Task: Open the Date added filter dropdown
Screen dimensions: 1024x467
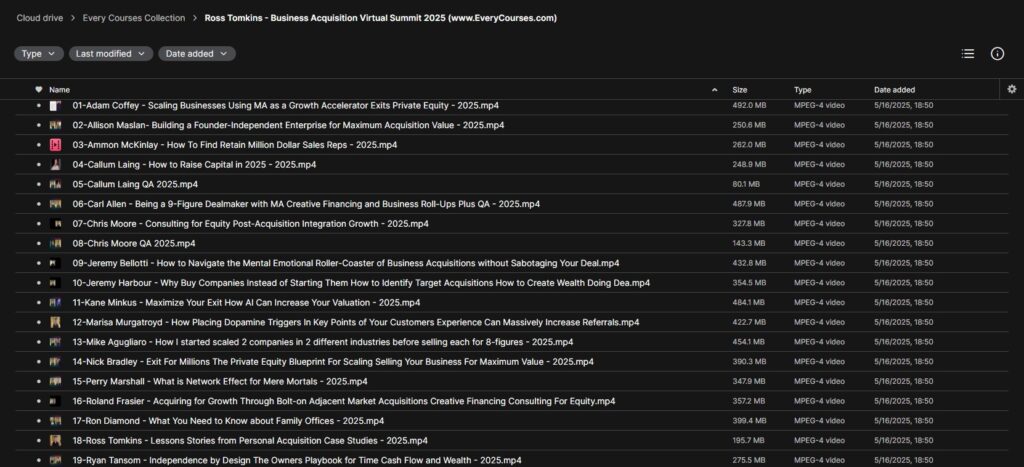Action: tap(197, 54)
